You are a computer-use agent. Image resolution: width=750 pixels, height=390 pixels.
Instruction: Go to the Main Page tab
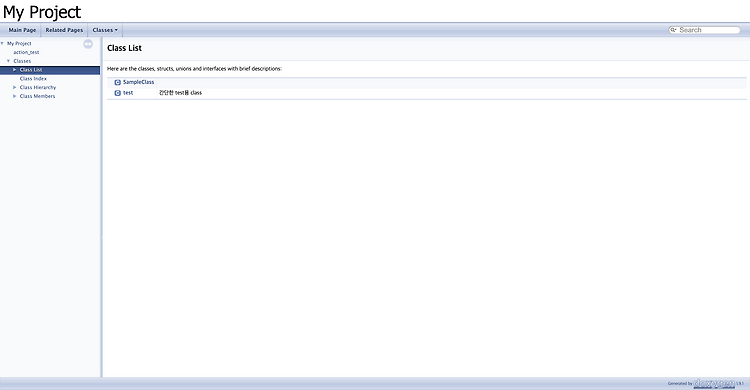(22, 30)
